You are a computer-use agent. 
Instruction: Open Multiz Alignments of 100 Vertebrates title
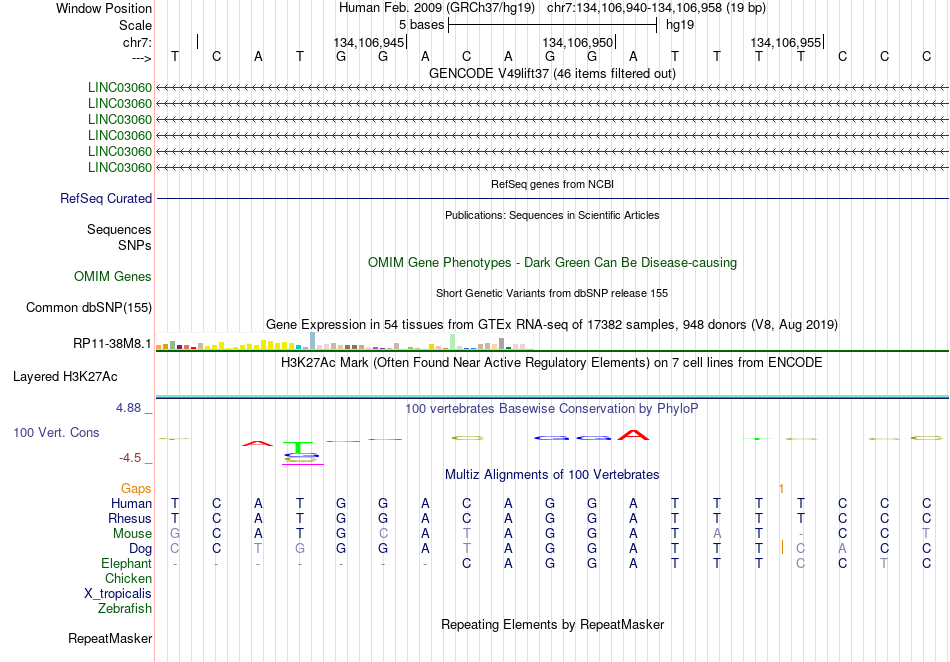tap(552, 474)
